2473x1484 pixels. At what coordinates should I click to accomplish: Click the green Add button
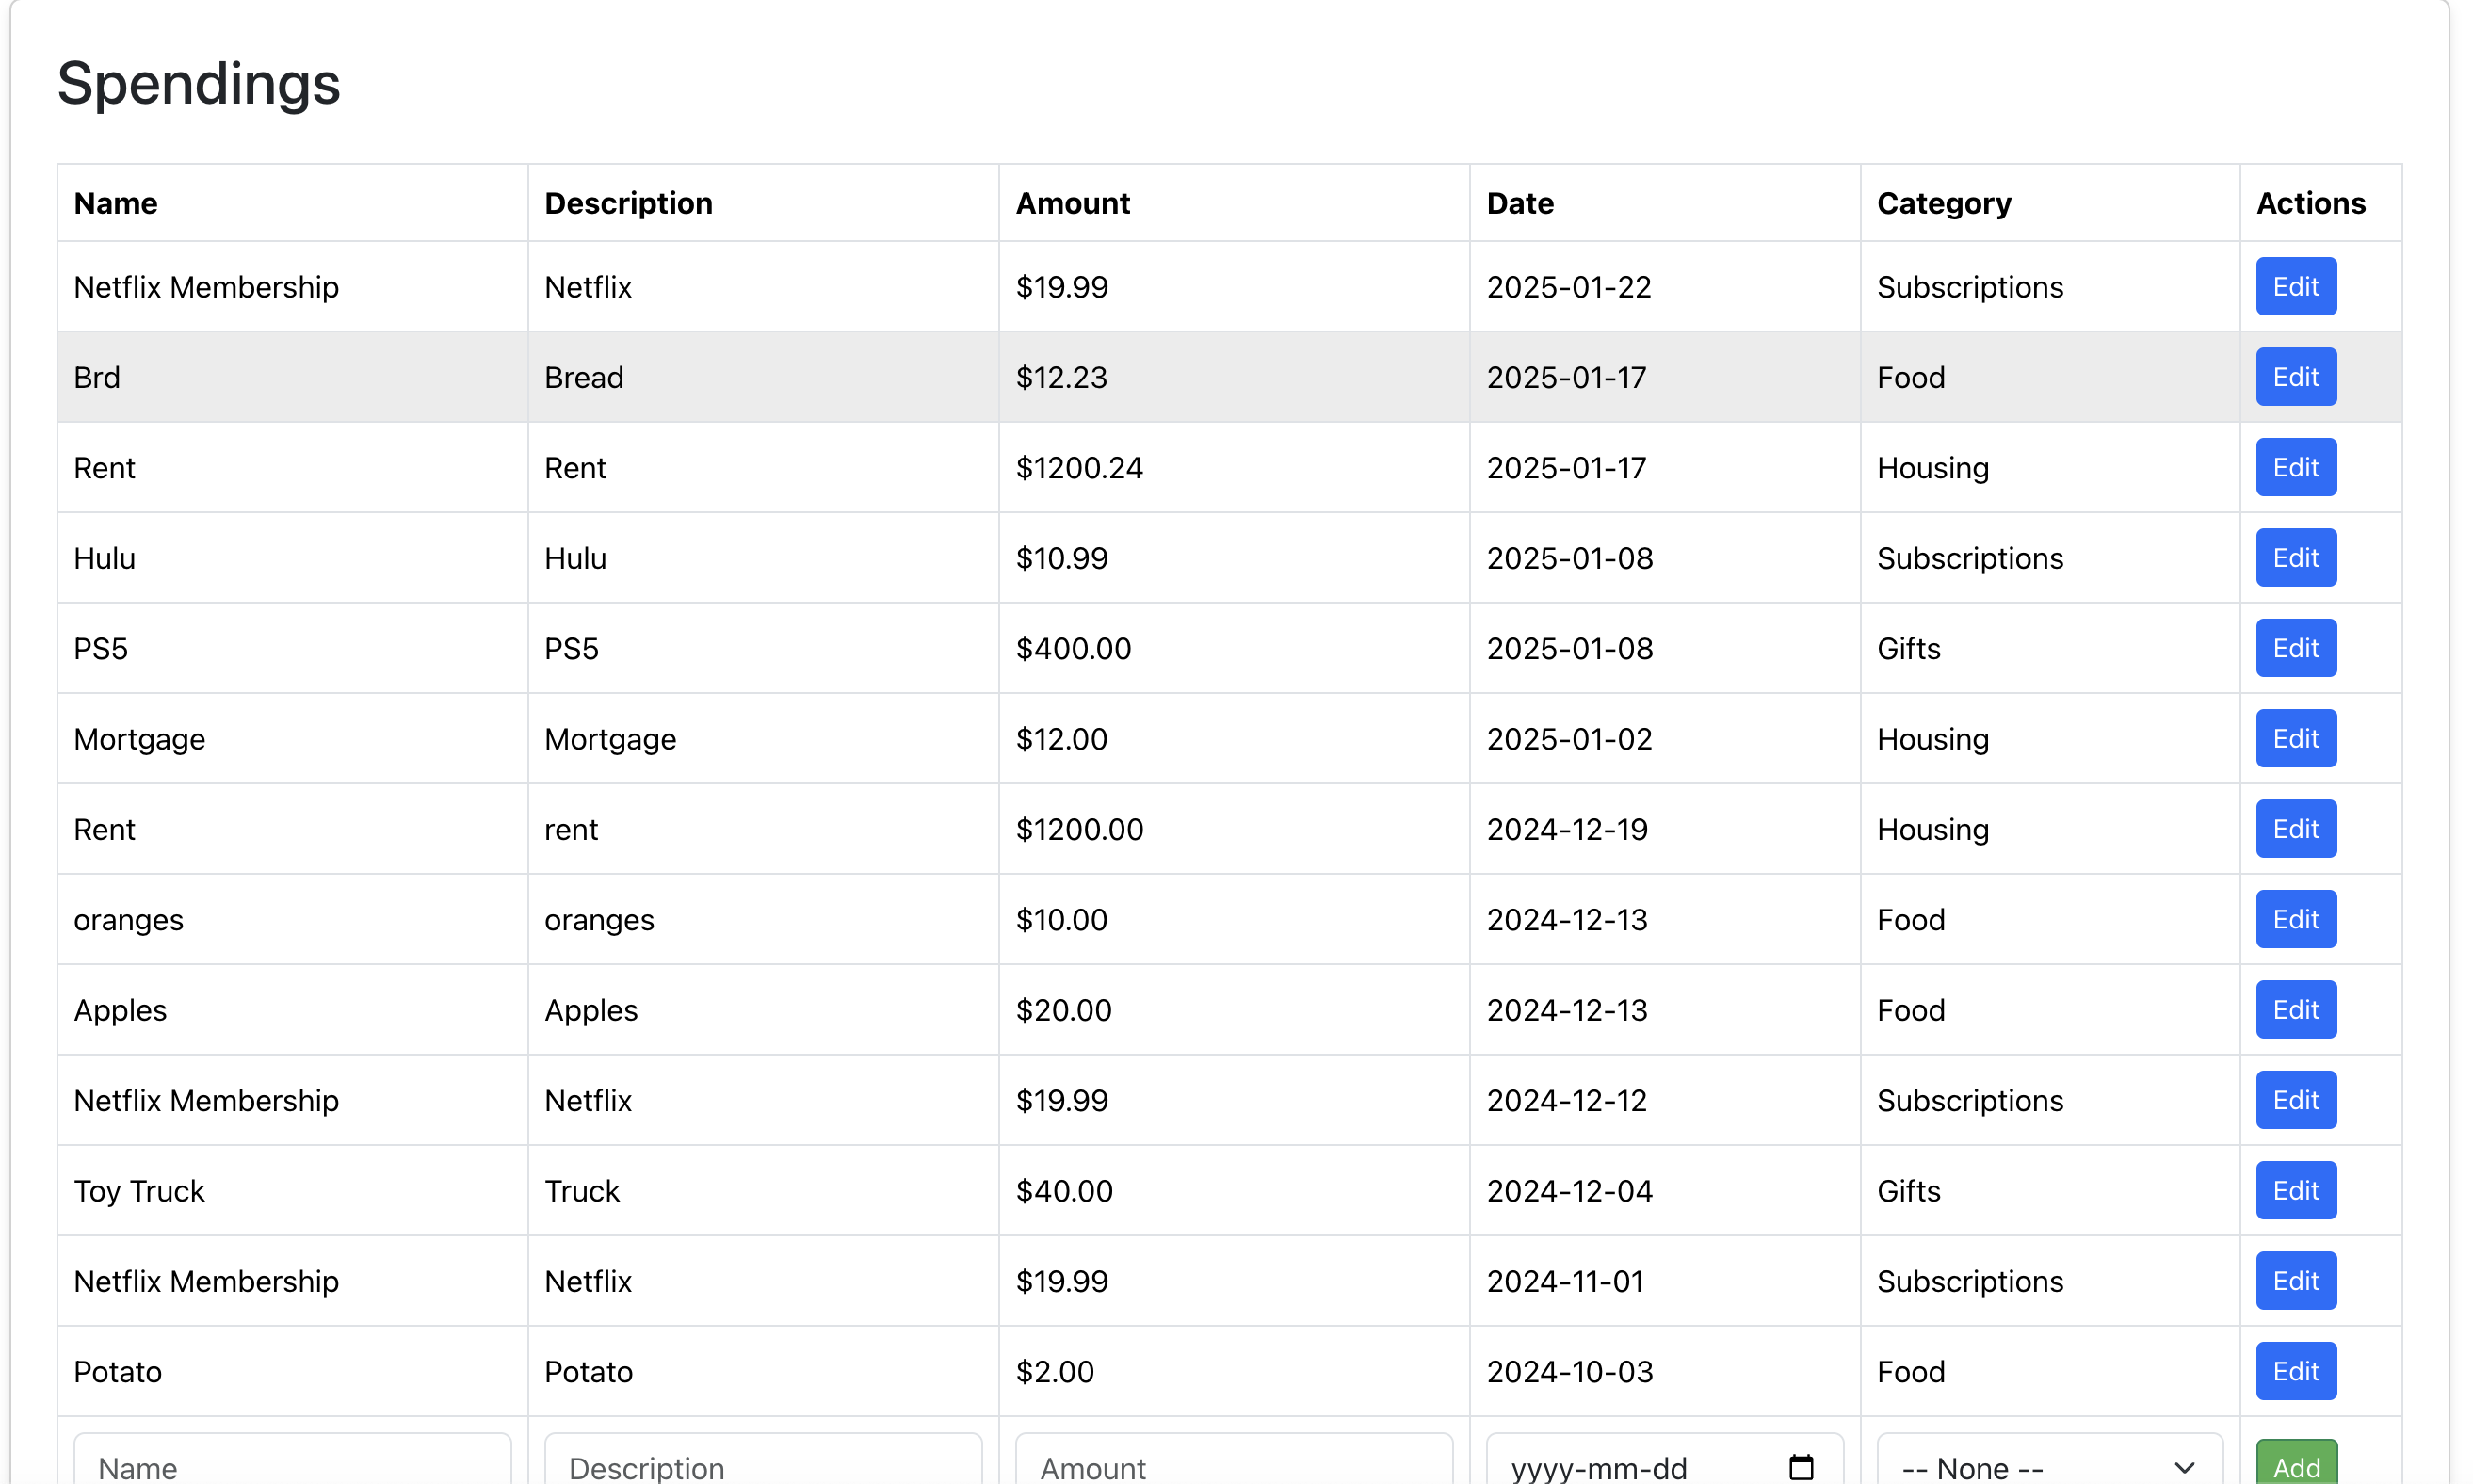(2295, 1465)
